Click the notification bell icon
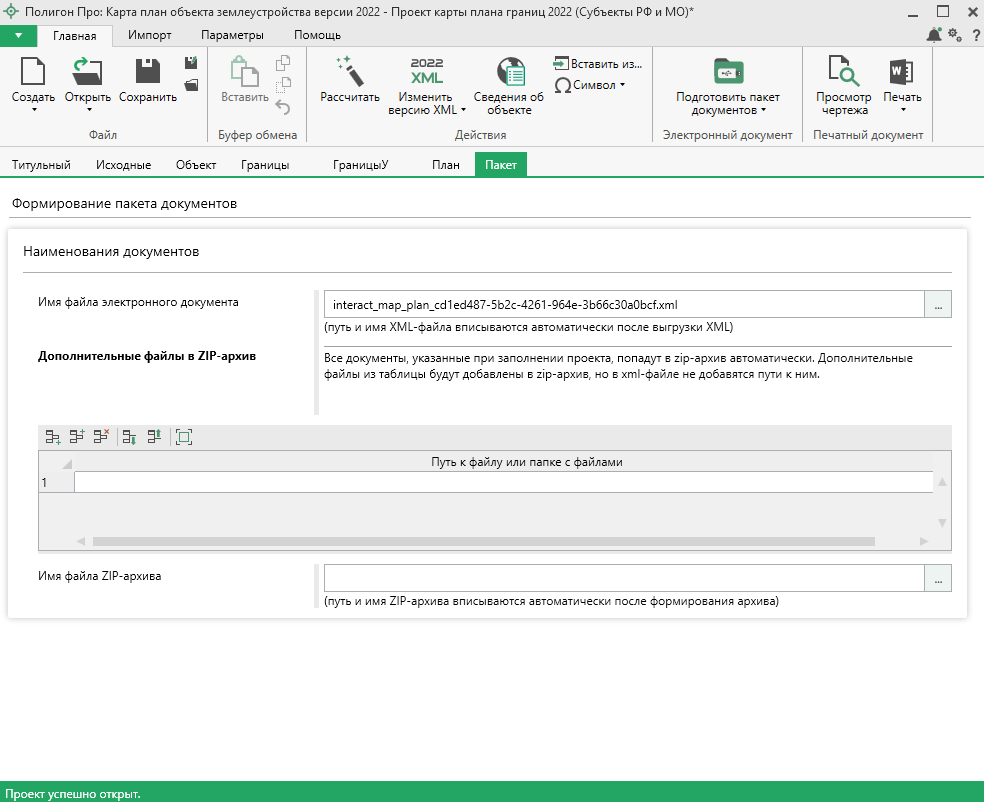This screenshot has height=802, width=984. pos(934,35)
